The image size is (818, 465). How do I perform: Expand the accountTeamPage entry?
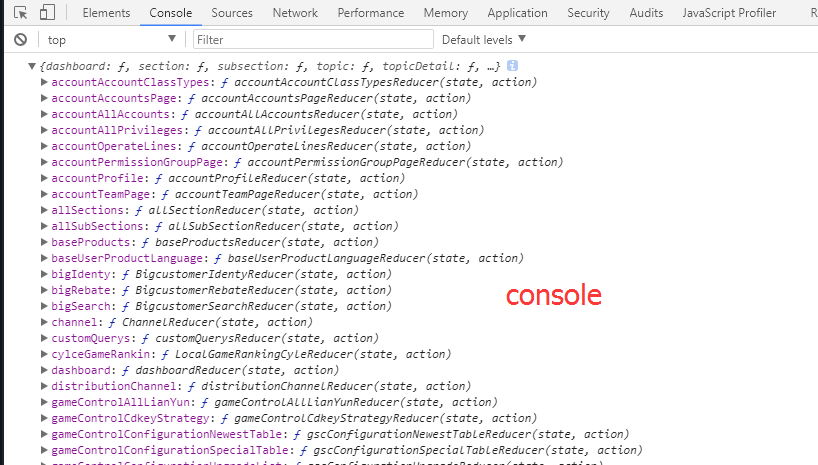tap(44, 194)
